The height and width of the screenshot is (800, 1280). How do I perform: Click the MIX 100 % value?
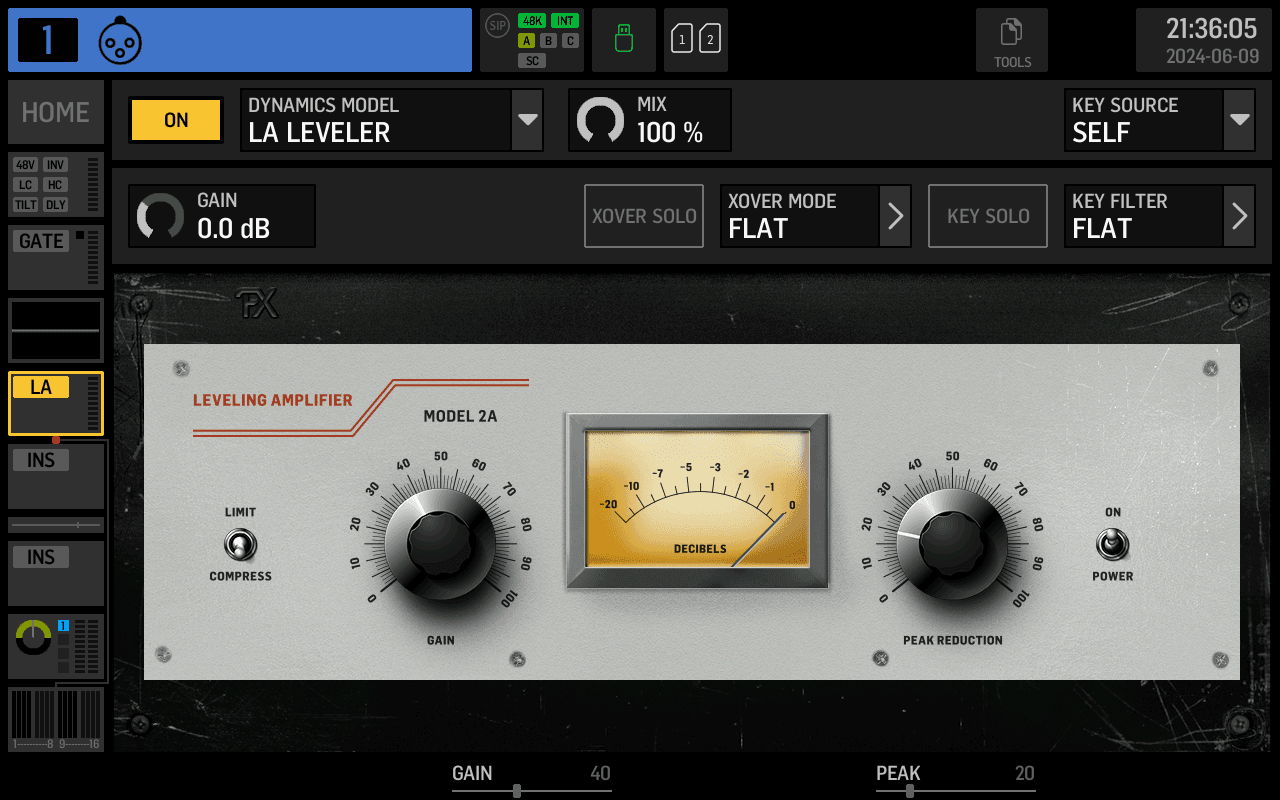coord(670,133)
